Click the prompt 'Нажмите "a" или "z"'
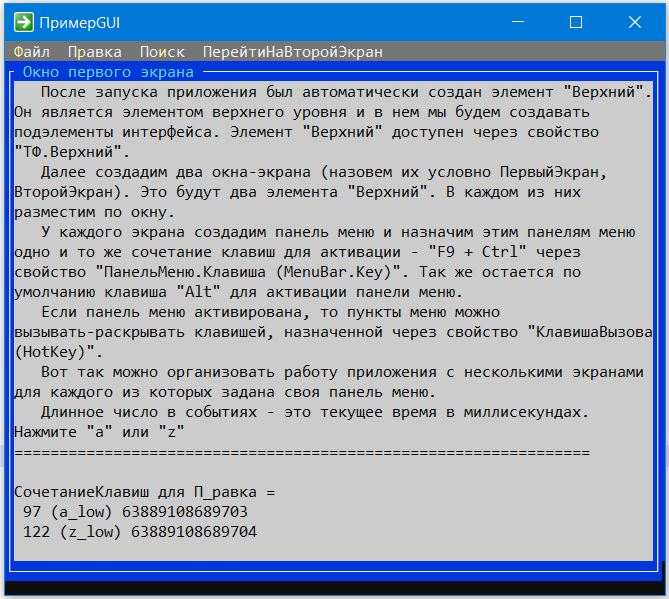Viewport: 669px width, 599px height. [100, 432]
